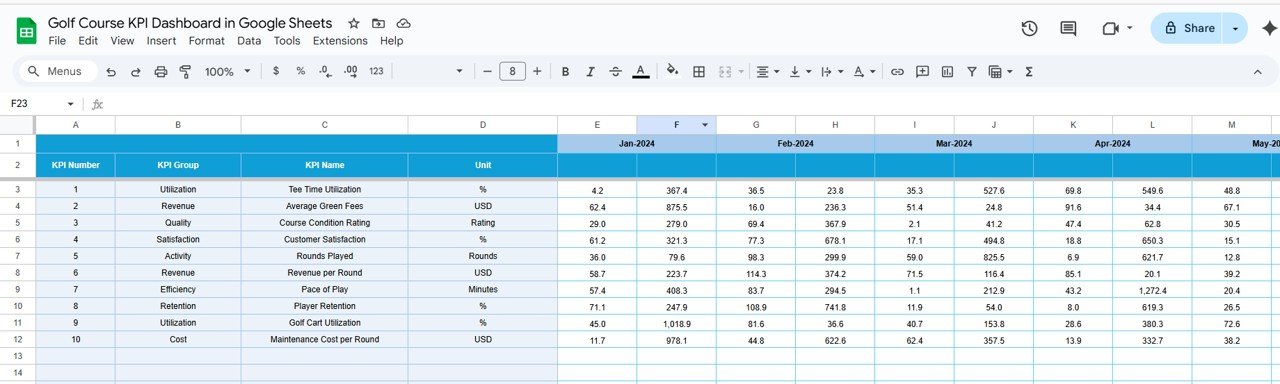The image size is (1280, 384).
Task: Open the fill color bucket
Action: click(672, 72)
